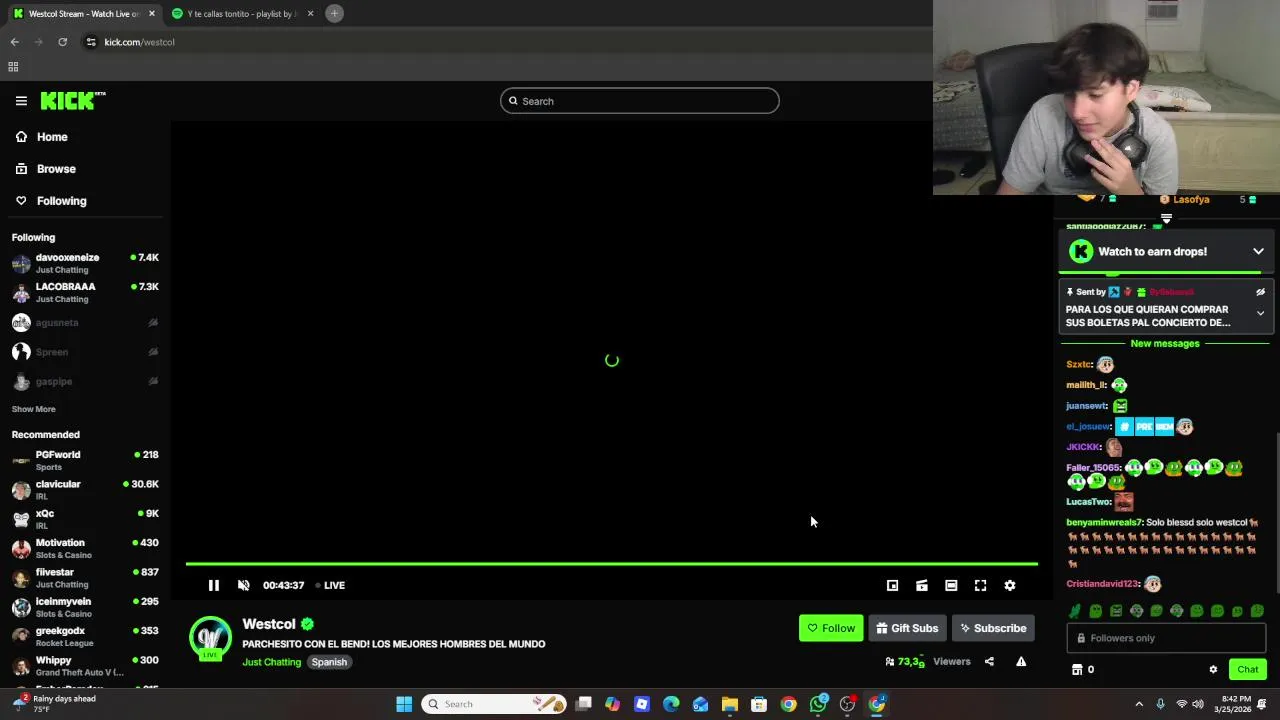Click the Followers only chat input
Image resolution: width=1280 pixels, height=720 pixels.
click(x=1166, y=638)
